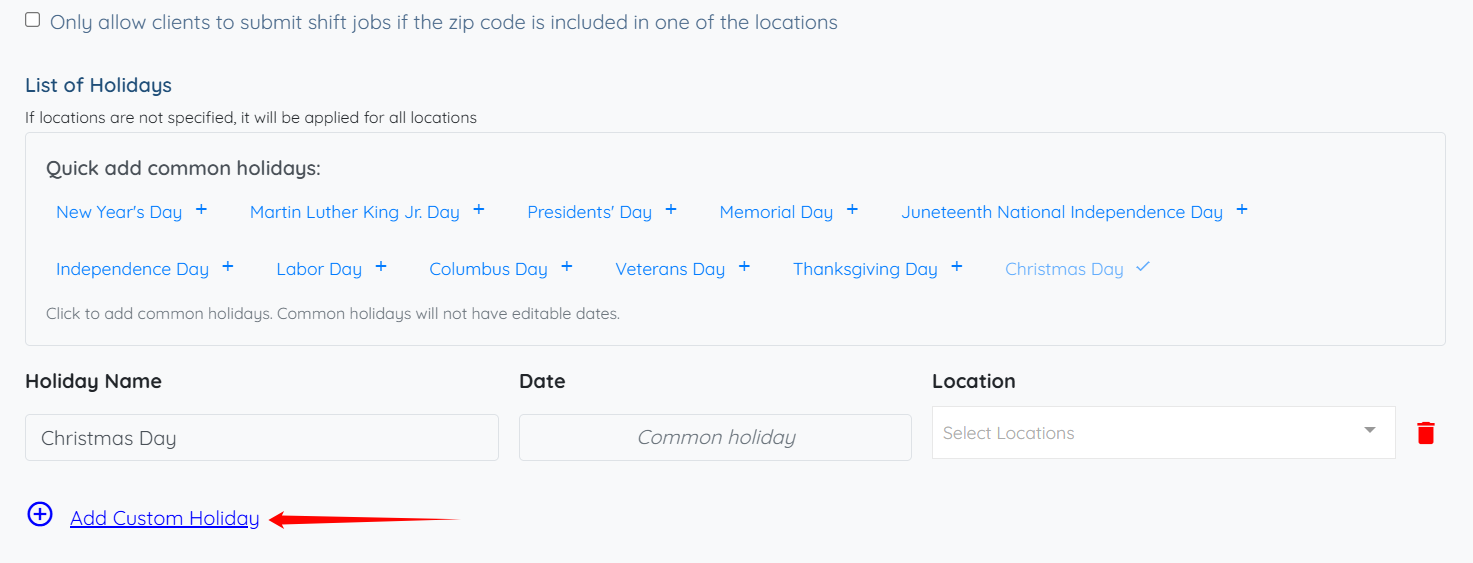Click Add Custom Holiday link
1473x563 pixels.
point(165,518)
